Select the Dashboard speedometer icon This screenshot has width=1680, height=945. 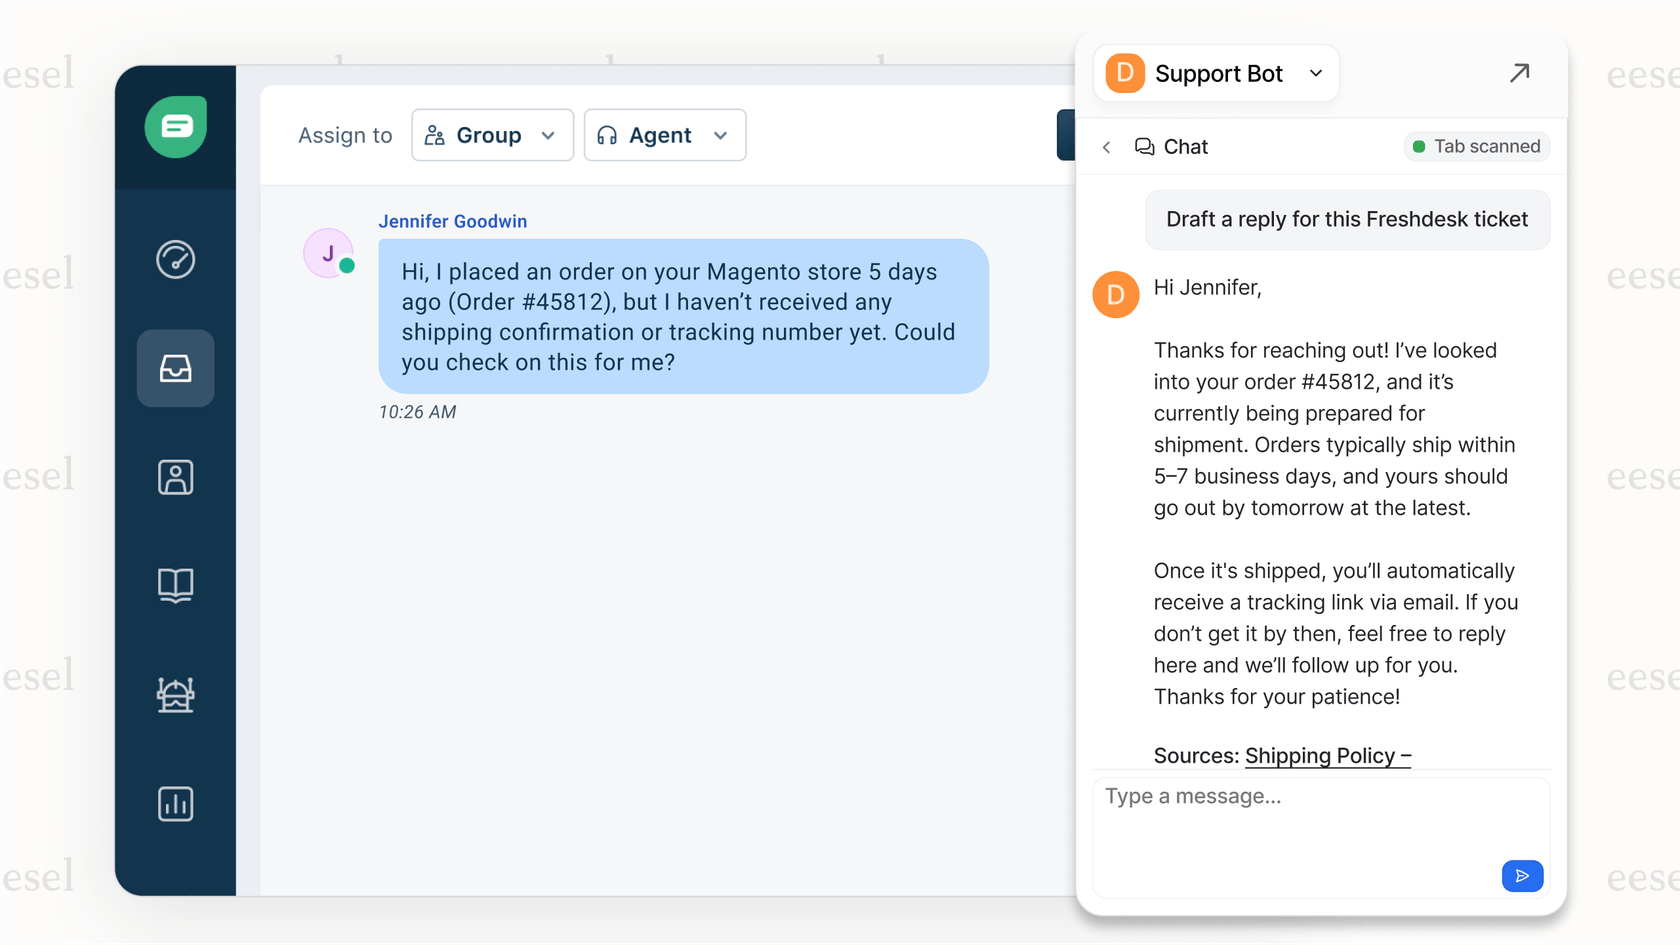click(x=175, y=259)
